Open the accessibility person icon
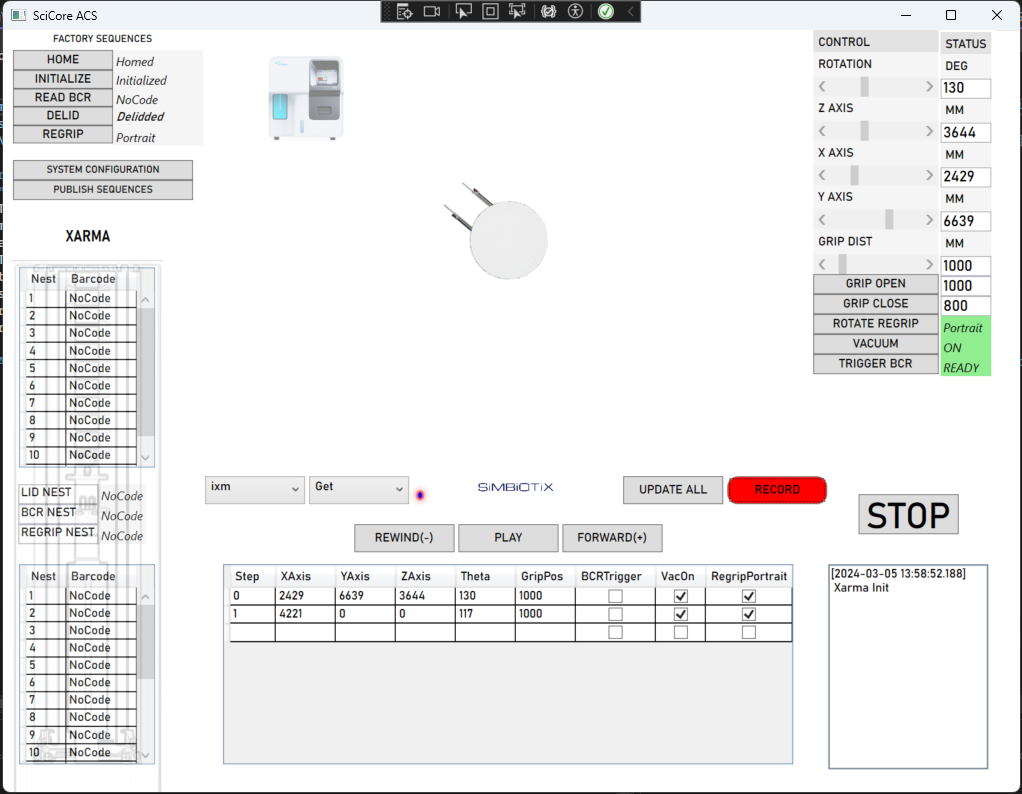The image size is (1022, 794). coord(575,12)
